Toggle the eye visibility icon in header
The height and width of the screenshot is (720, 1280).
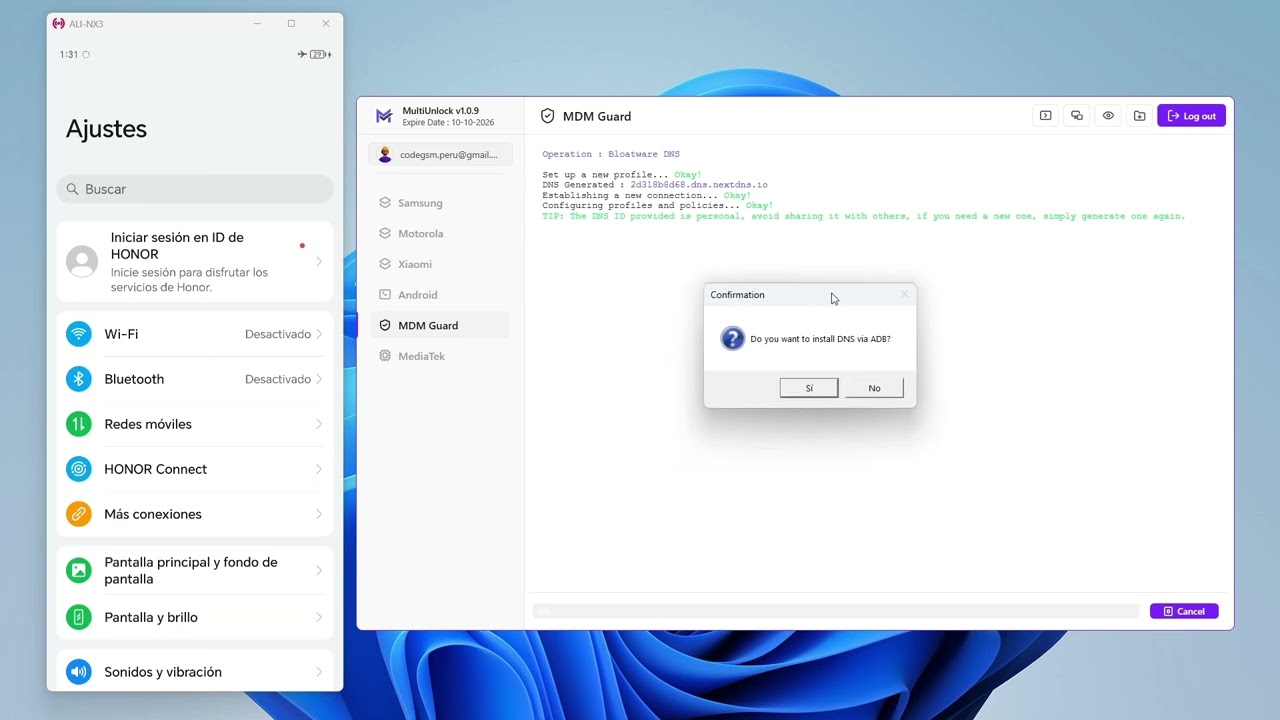click(x=1108, y=116)
